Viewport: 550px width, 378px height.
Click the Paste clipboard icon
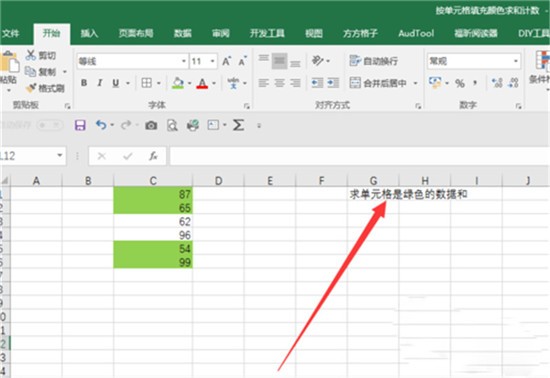click(9, 63)
